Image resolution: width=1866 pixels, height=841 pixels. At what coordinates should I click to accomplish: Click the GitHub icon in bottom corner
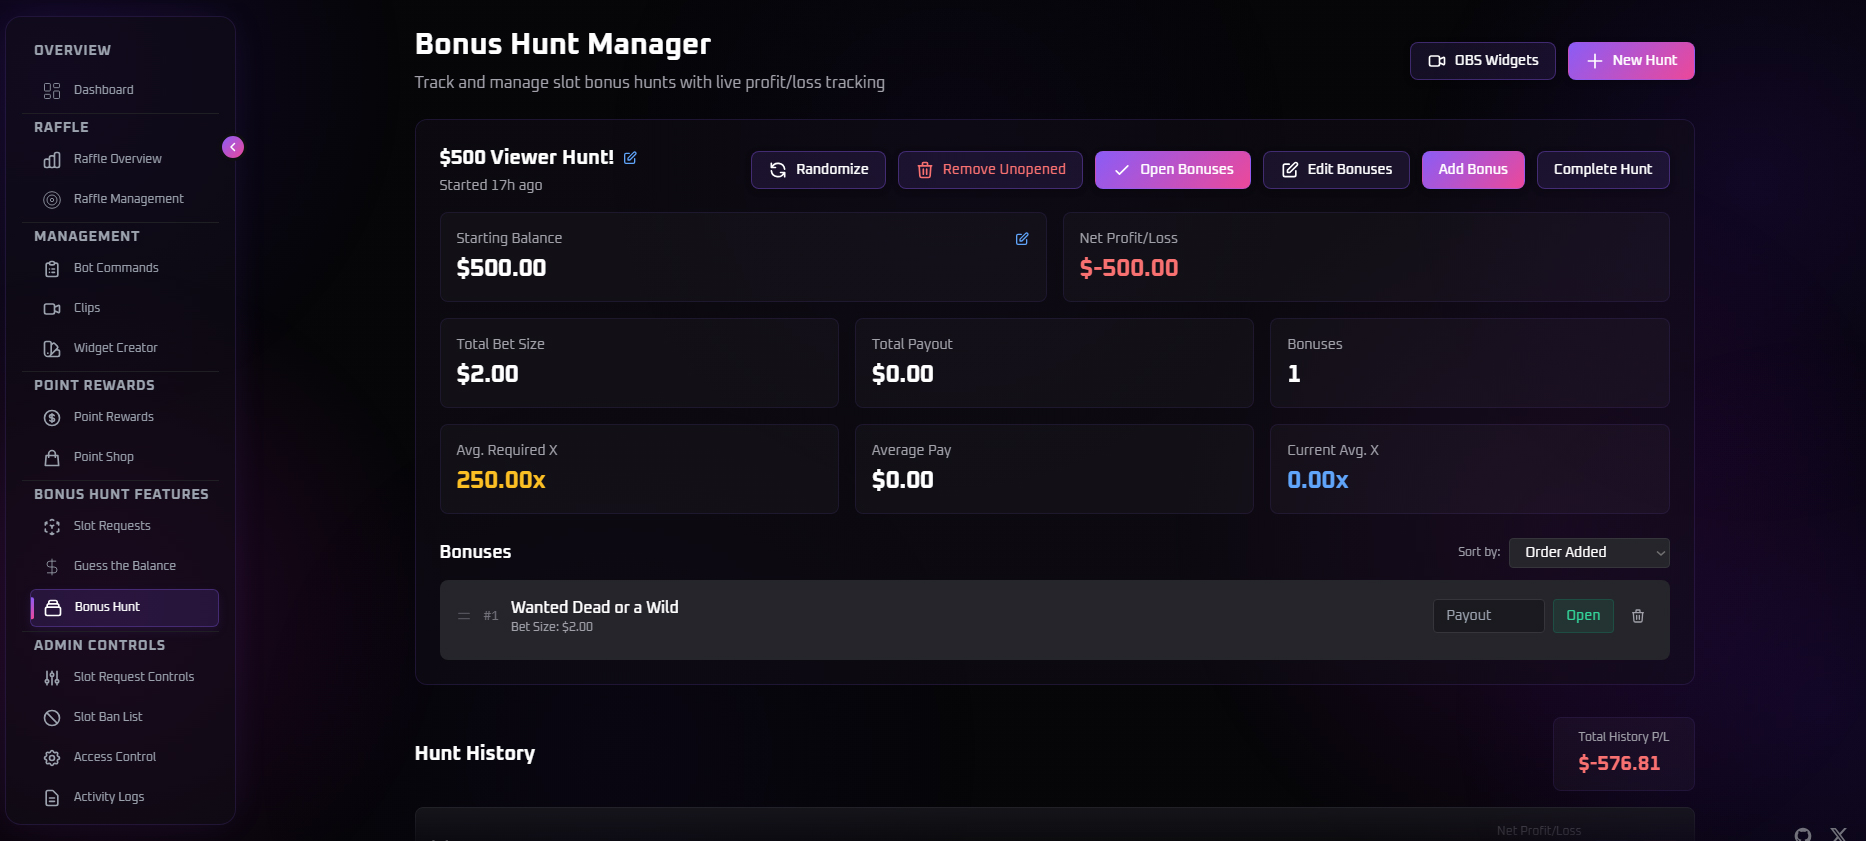[x=1803, y=834]
